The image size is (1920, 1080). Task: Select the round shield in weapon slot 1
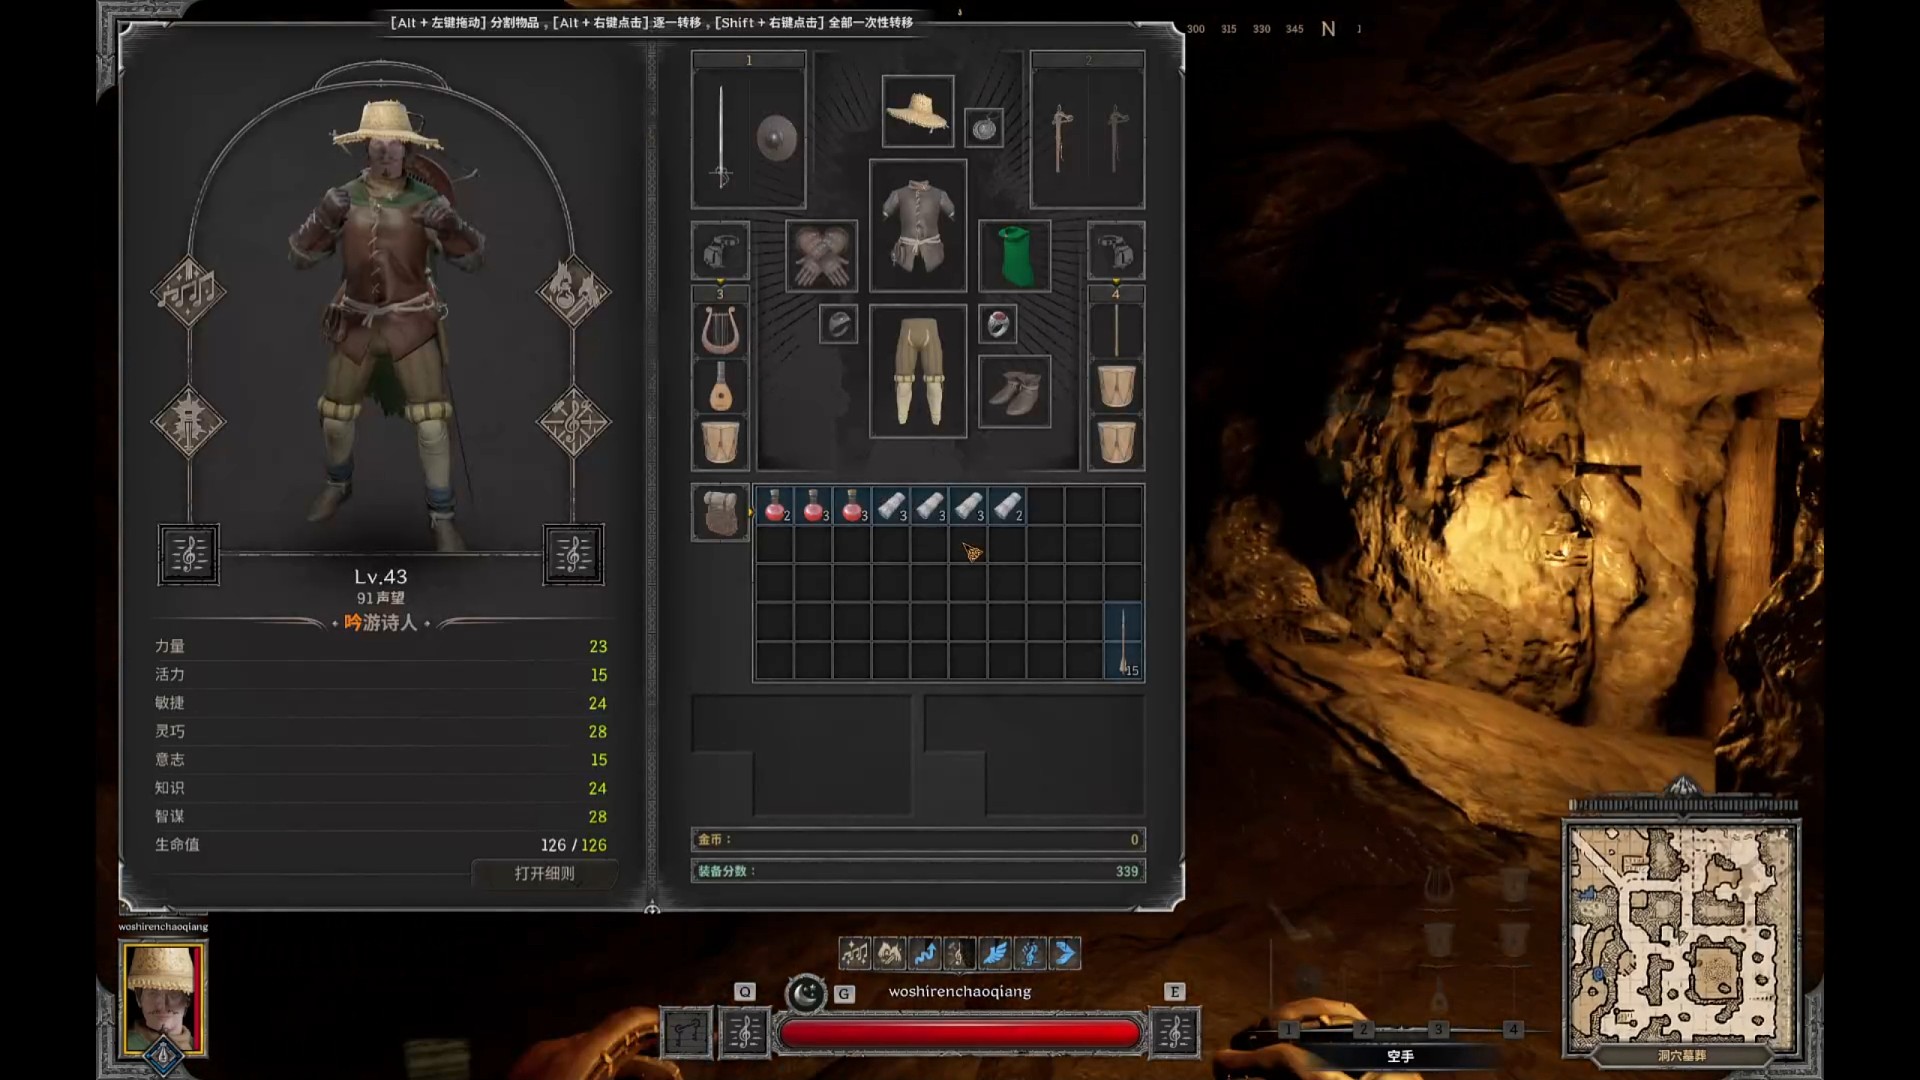[x=776, y=138]
